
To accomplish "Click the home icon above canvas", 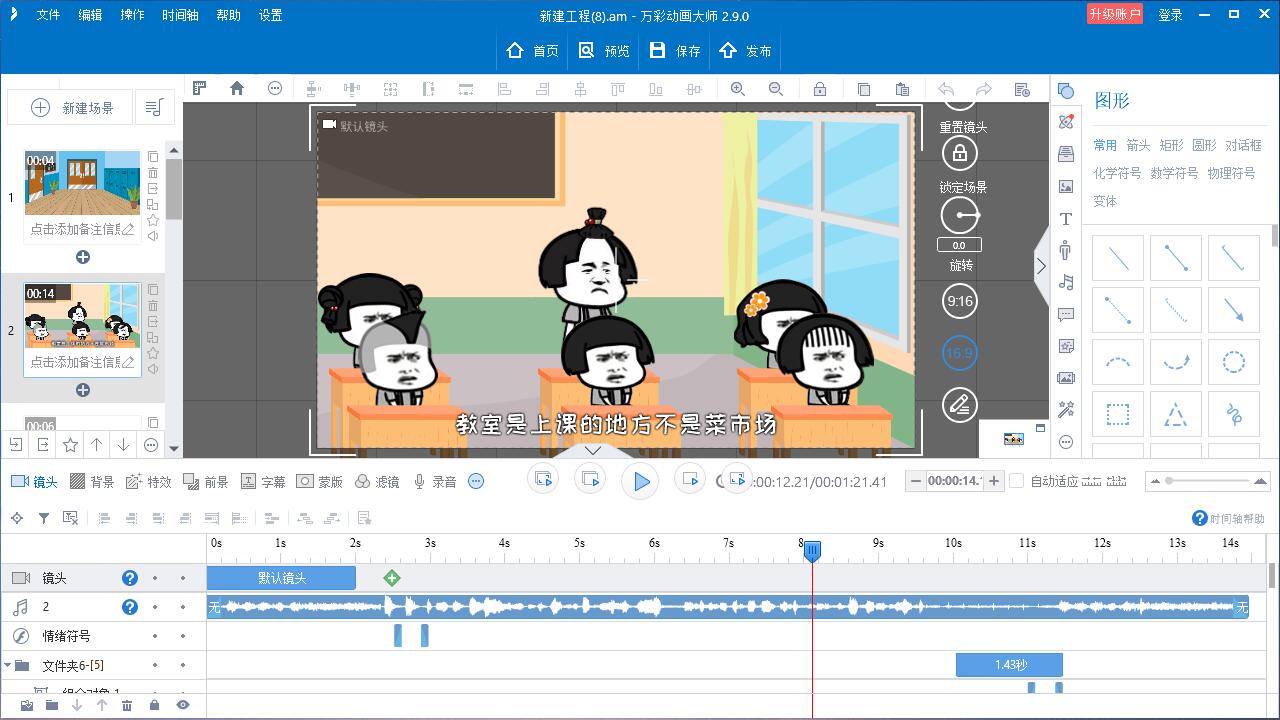I will [237, 88].
